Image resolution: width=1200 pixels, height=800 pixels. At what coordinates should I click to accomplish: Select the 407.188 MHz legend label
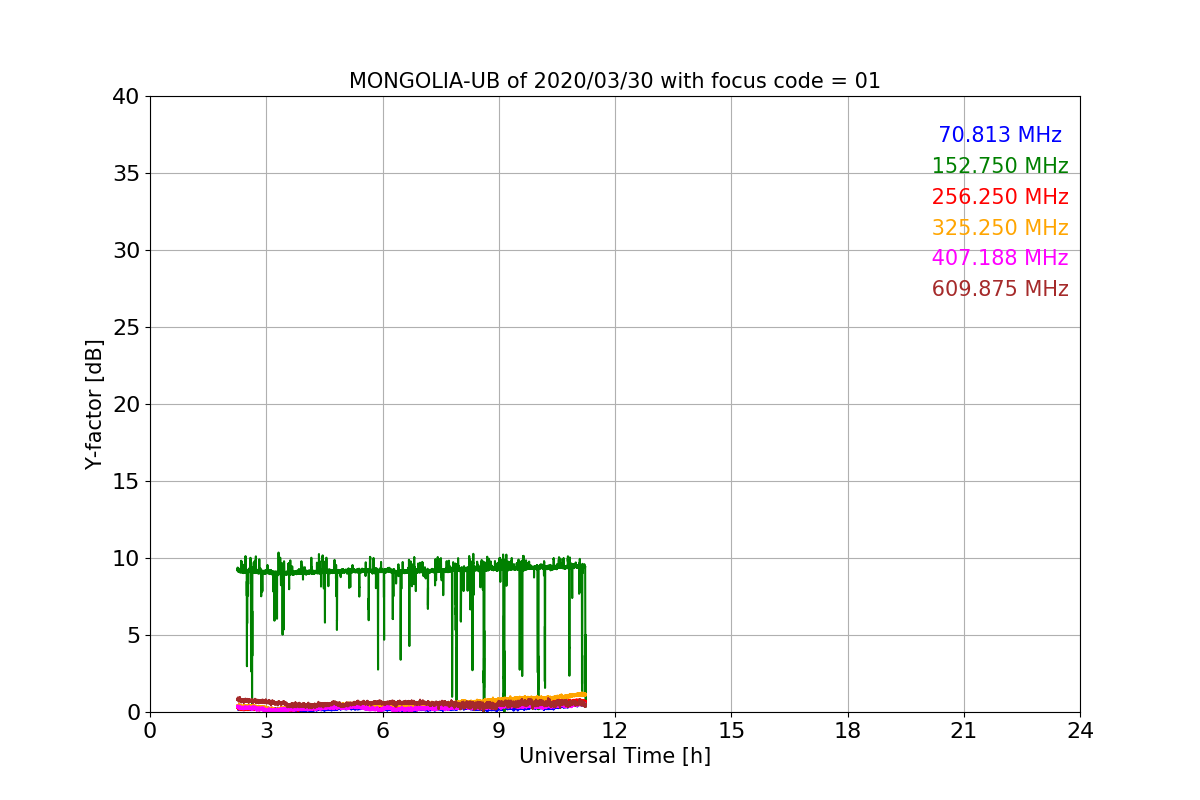coord(1000,258)
